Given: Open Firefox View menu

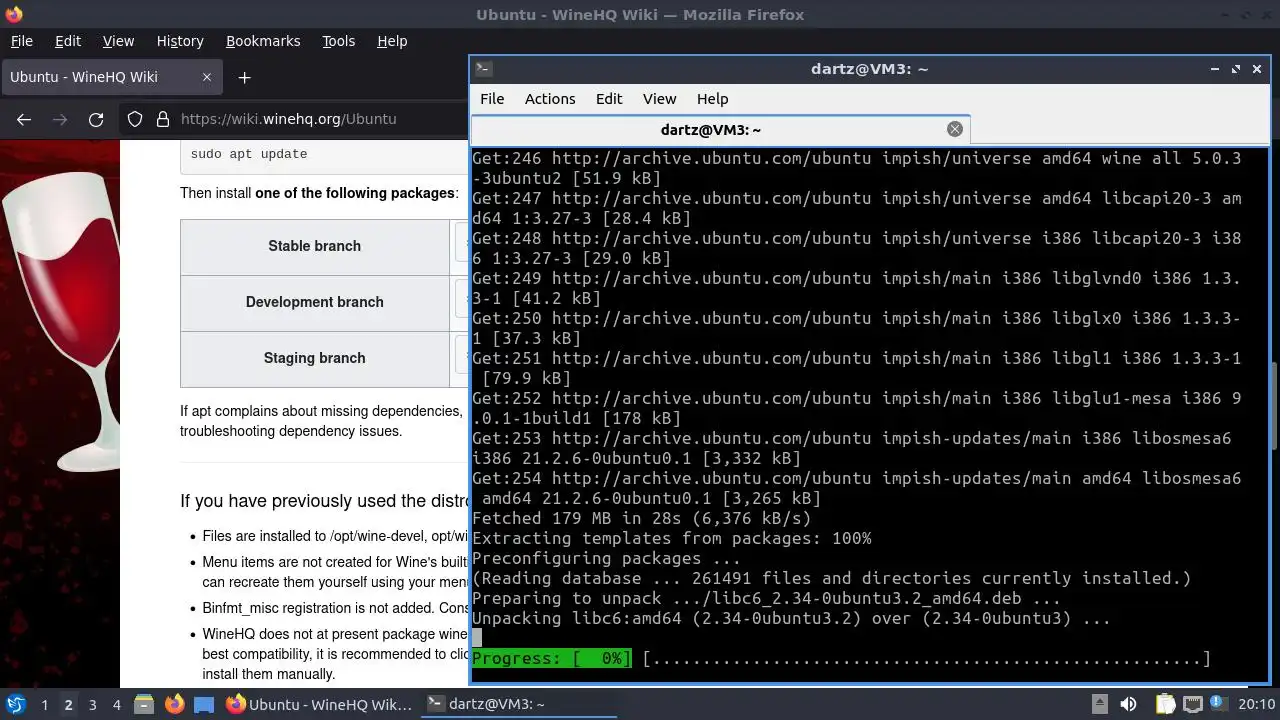Looking at the screenshot, I should [118, 41].
